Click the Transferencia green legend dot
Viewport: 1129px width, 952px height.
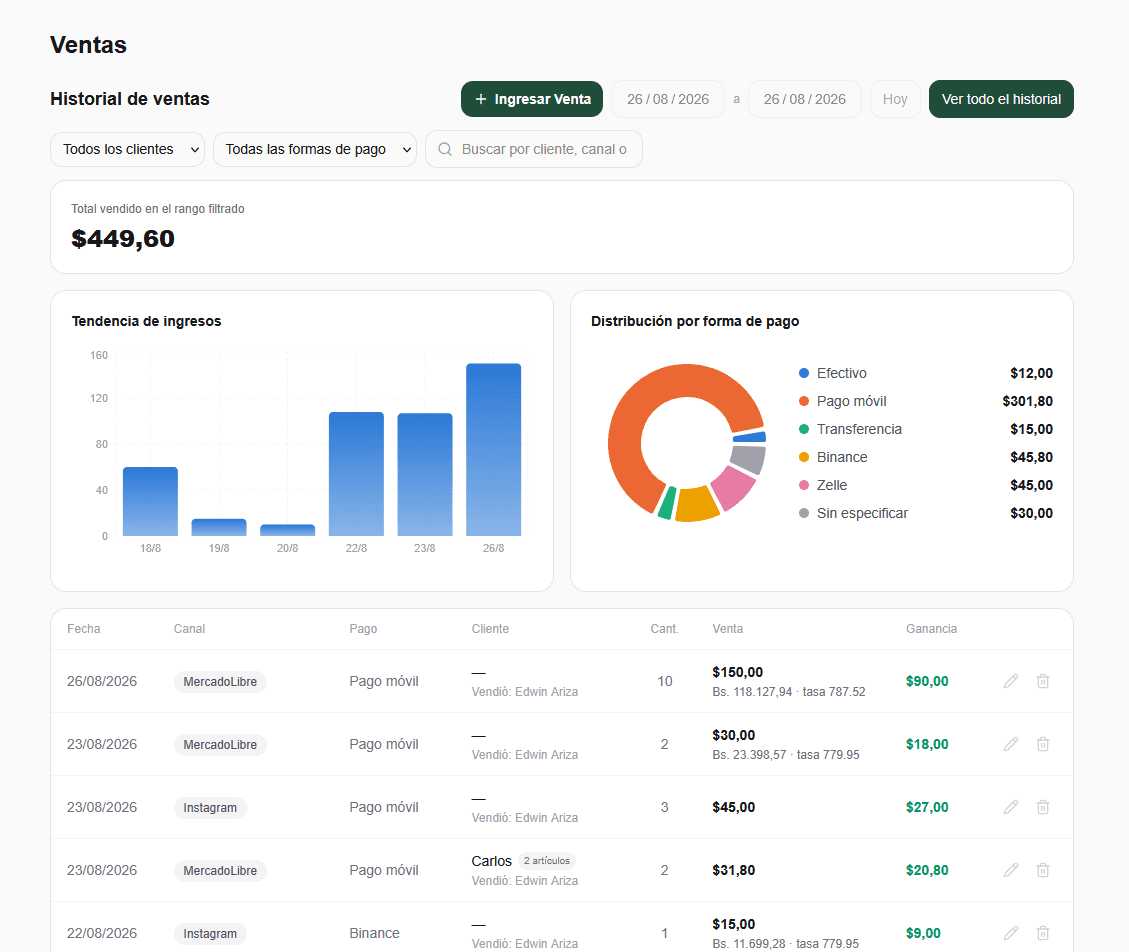point(804,429)
